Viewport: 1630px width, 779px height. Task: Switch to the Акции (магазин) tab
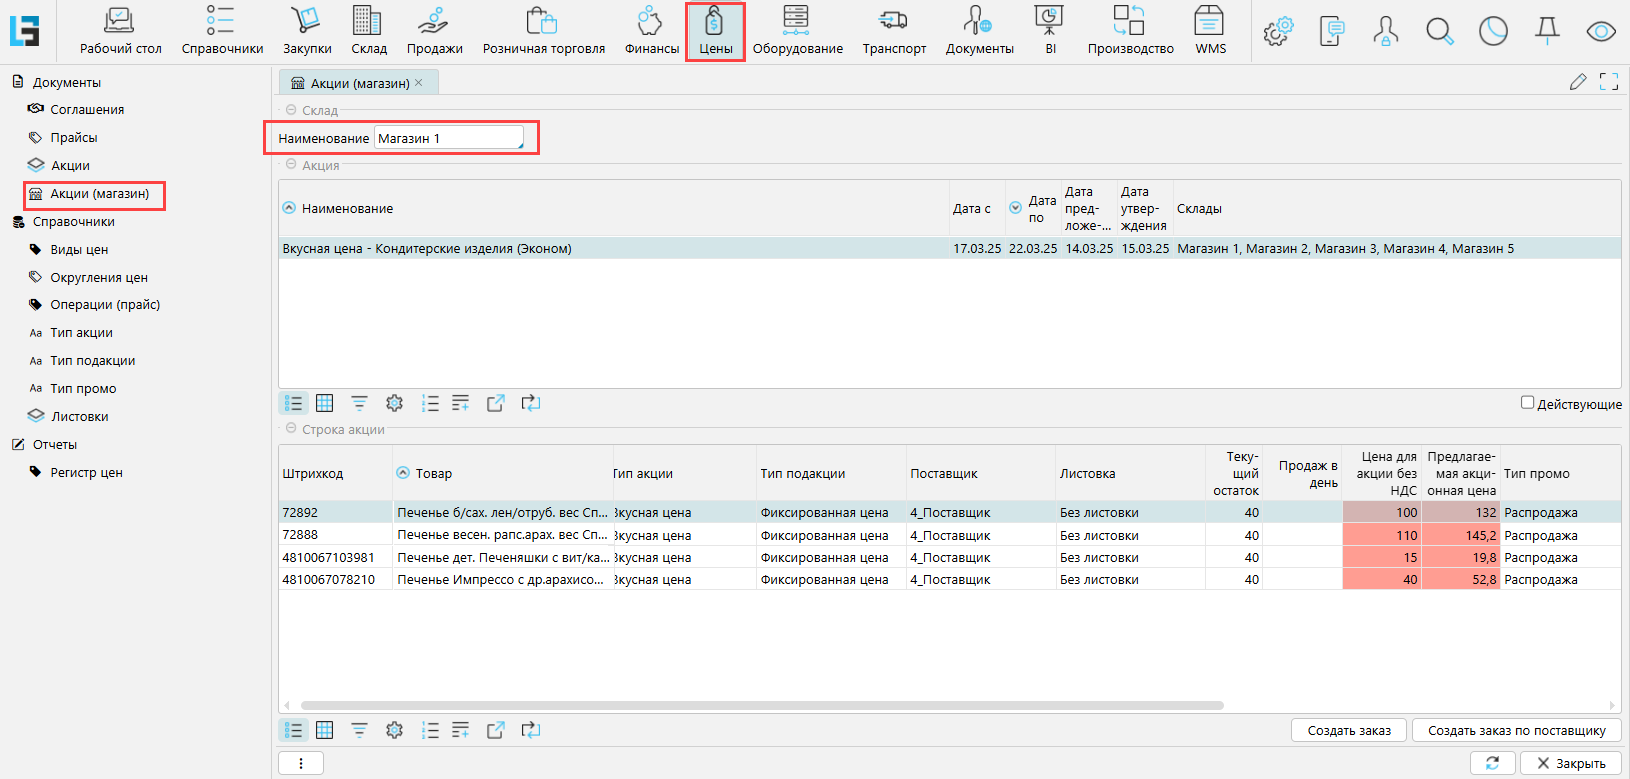[359, 83]
